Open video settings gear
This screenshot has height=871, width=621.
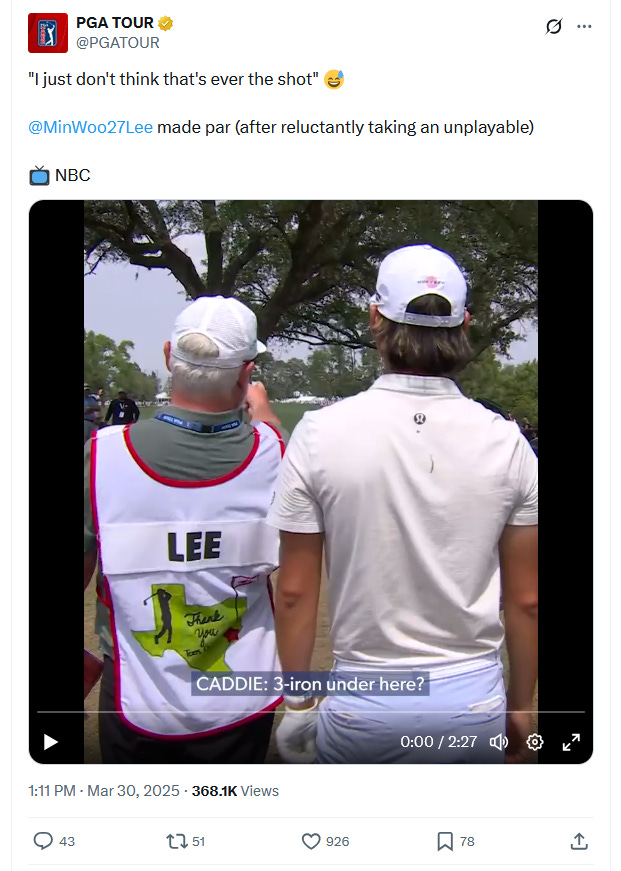click(x=535, y=742)
